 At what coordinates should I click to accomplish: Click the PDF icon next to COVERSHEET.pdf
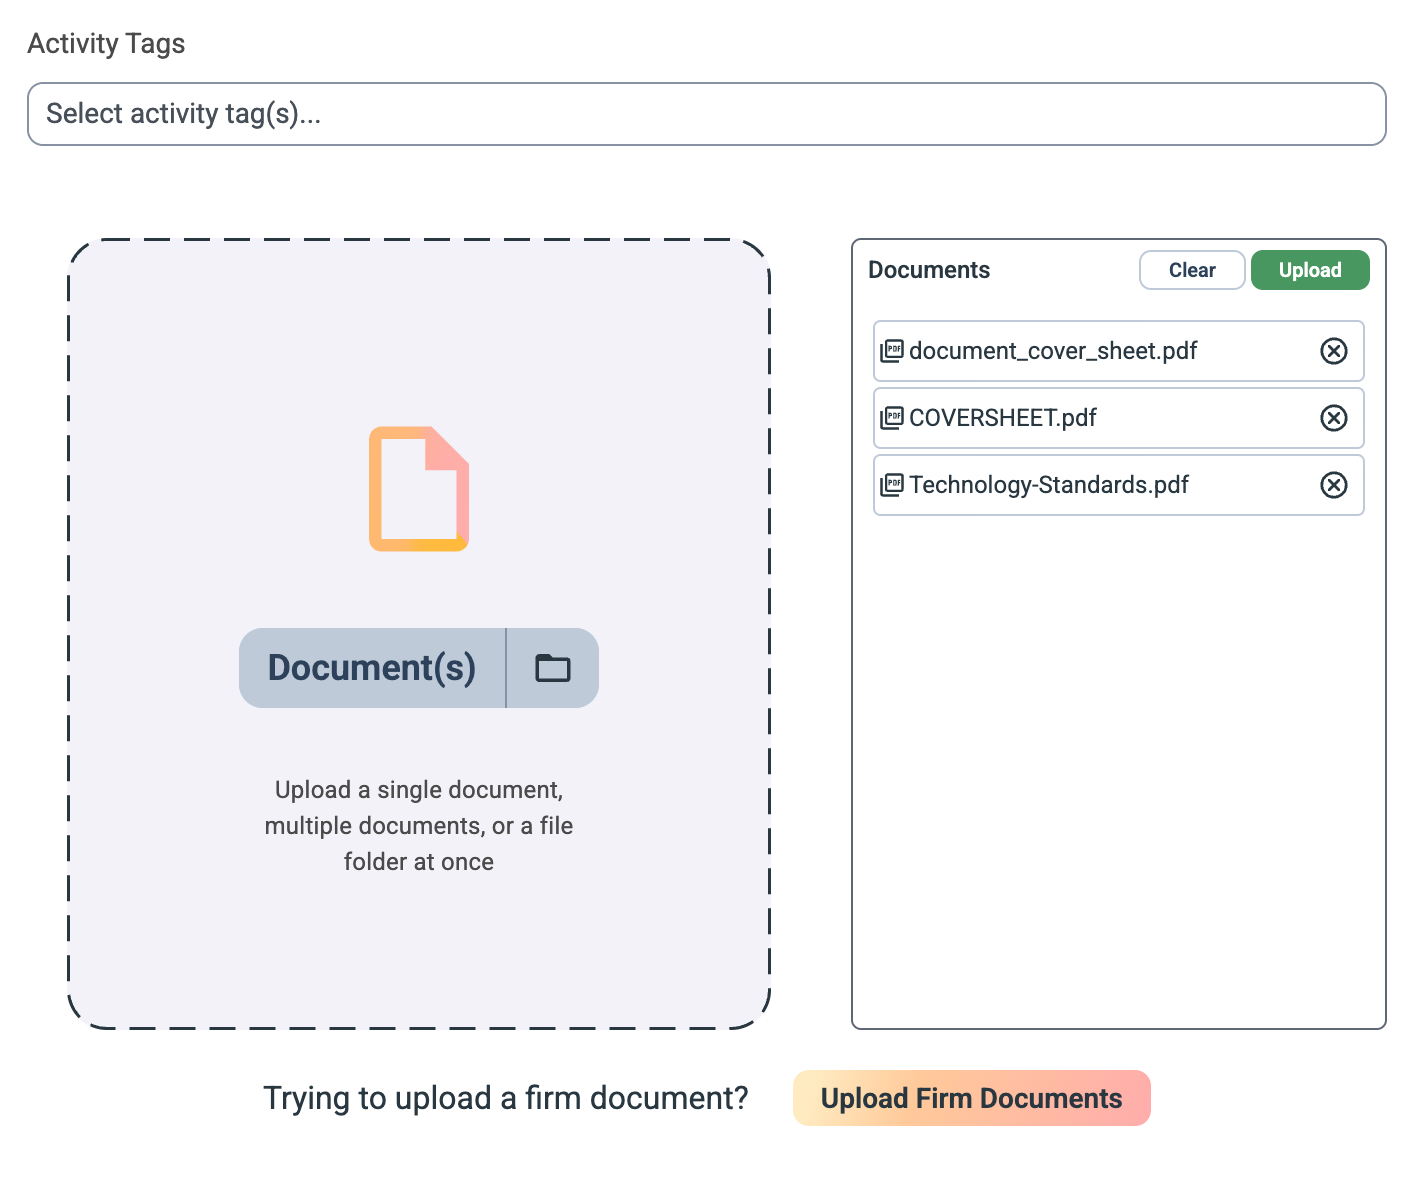tap(892, 418)
